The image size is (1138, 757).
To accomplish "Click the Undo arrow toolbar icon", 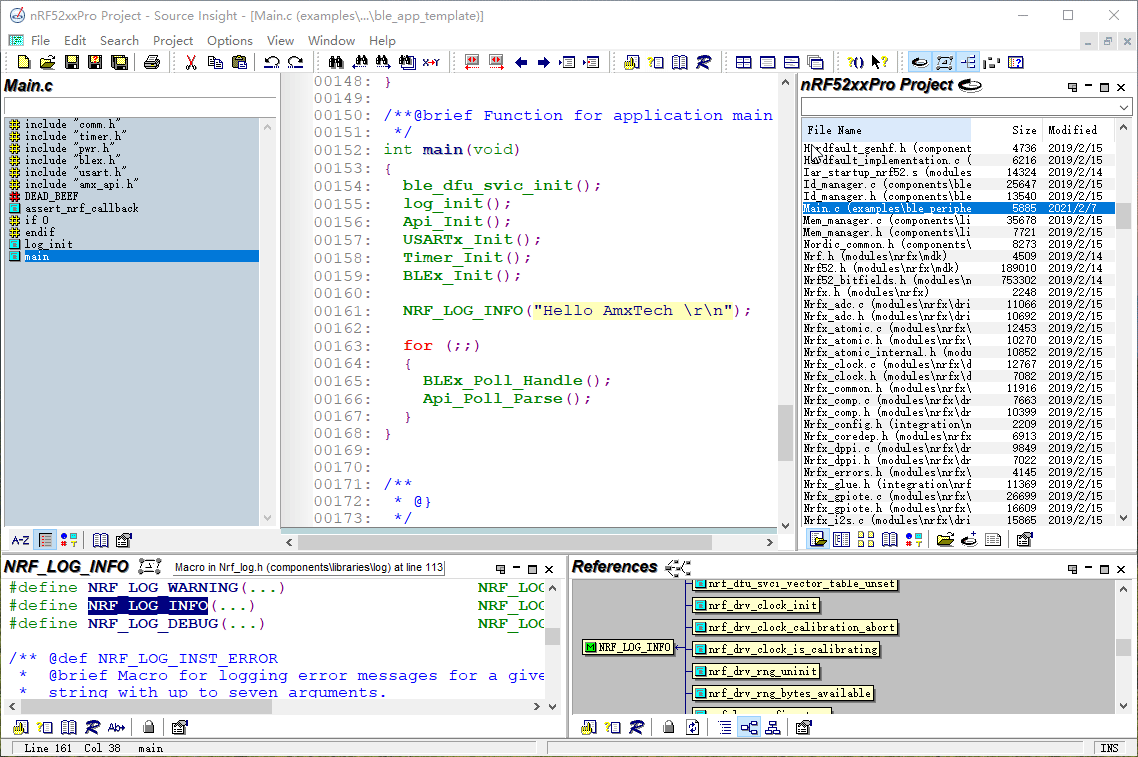I will 271,62.
